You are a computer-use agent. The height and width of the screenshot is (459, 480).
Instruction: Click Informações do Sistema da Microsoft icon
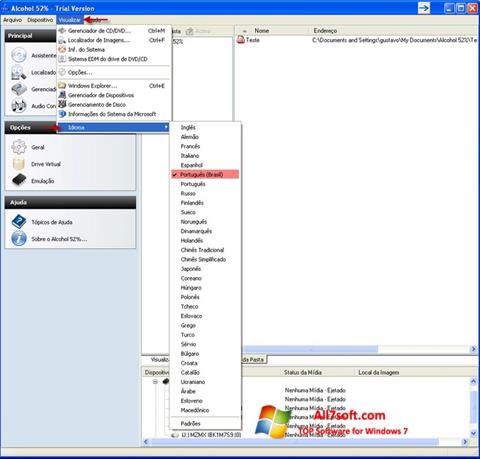point(62,114)
